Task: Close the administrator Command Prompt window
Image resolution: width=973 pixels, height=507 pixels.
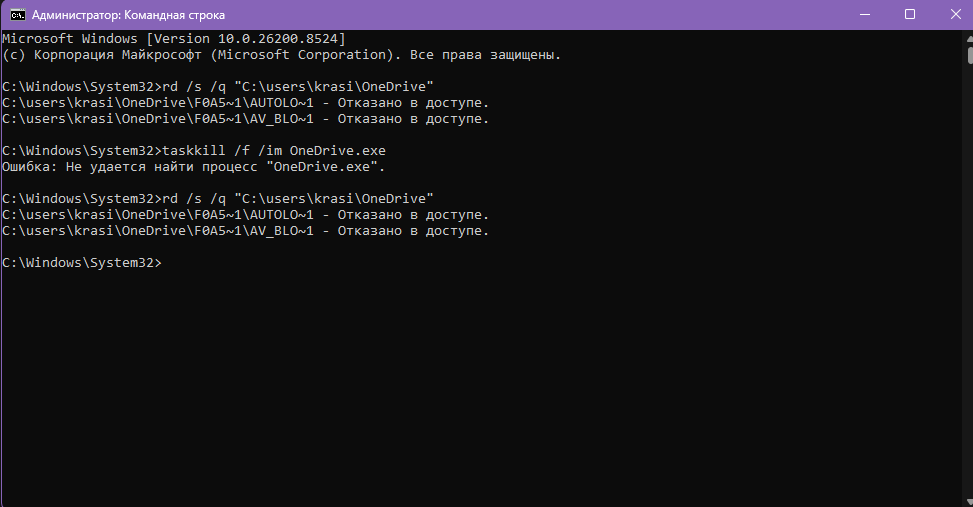Action: (x=955, y=14)
